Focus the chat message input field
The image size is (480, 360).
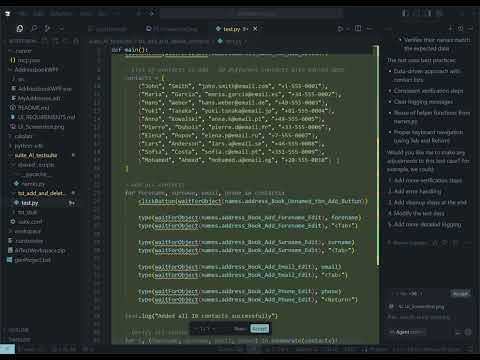[x=428, y=317]
